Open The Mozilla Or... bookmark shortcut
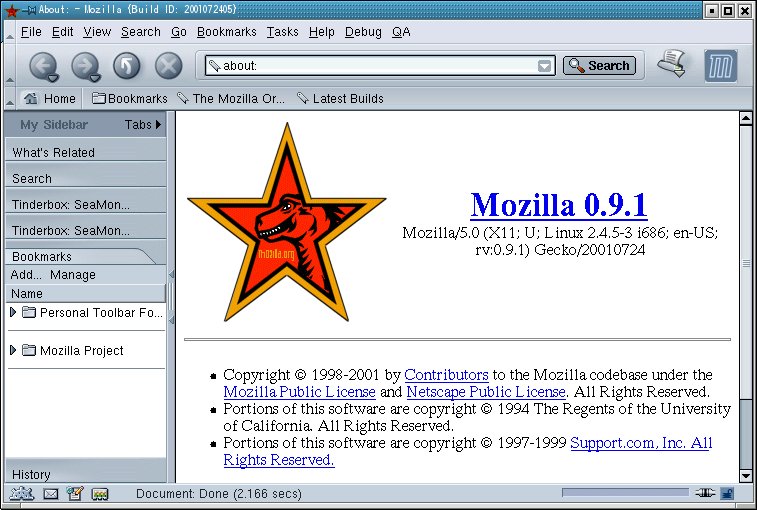 (231, 99)
